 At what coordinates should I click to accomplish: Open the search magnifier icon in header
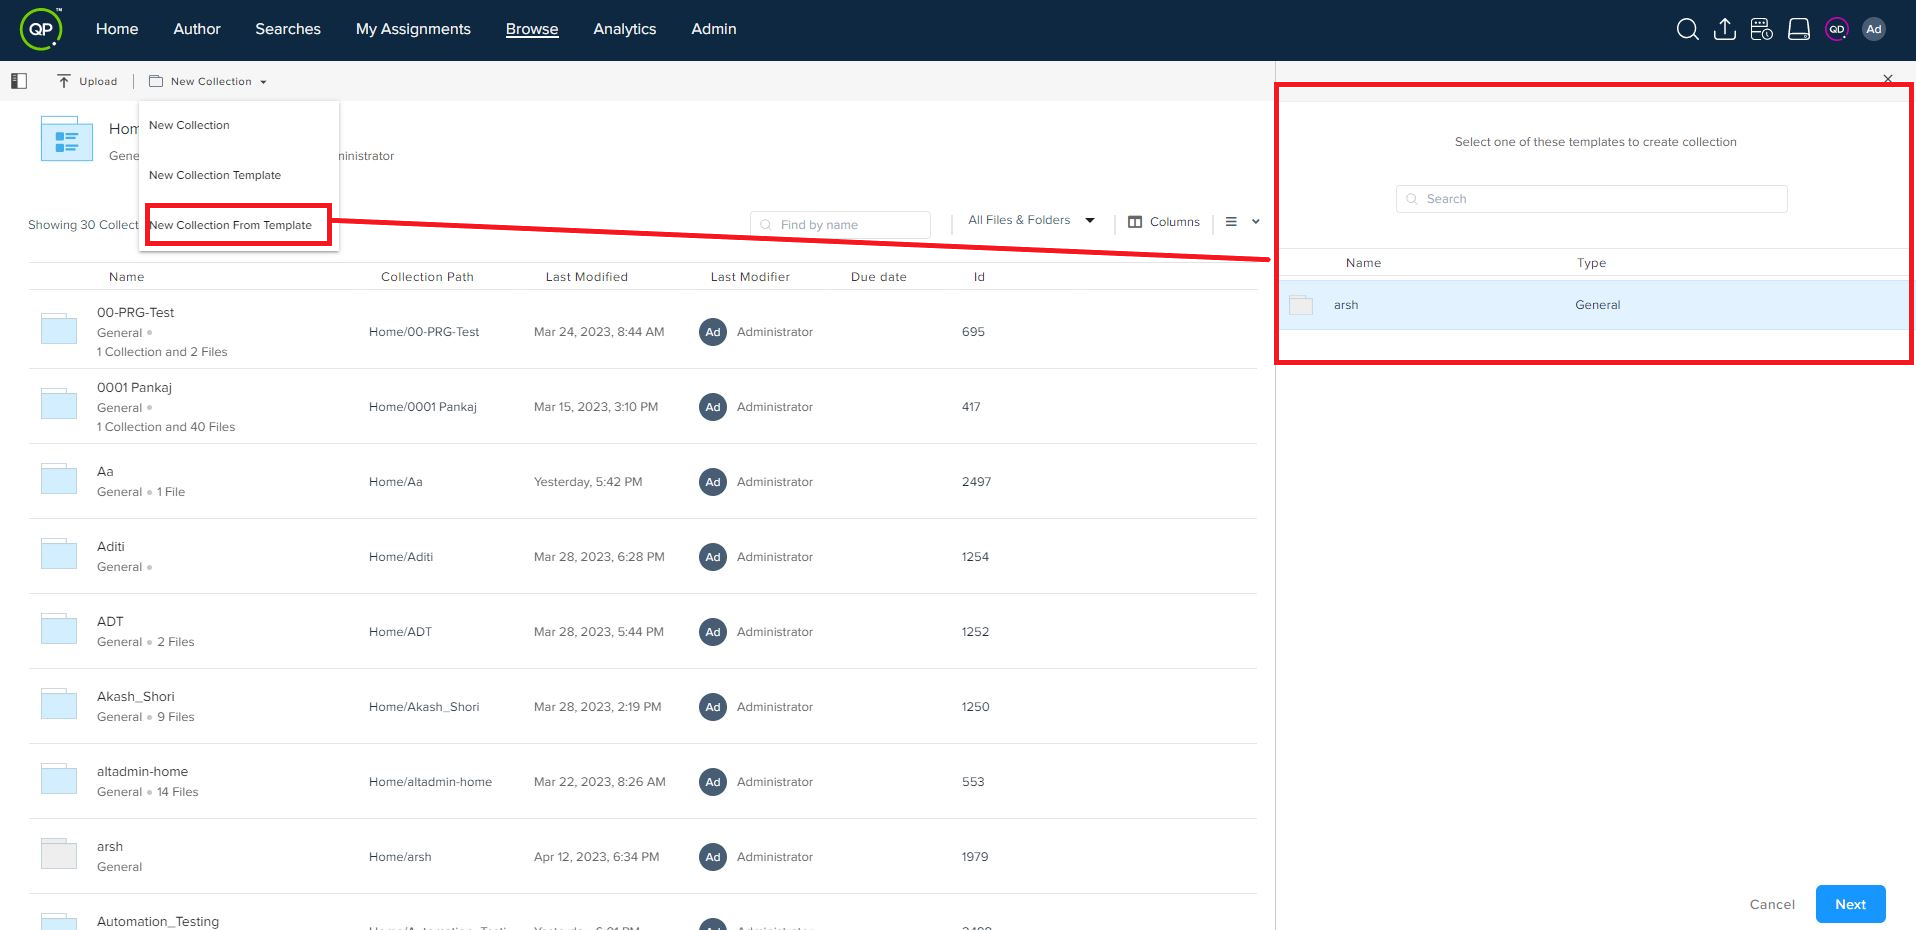tap(1687, 29)
